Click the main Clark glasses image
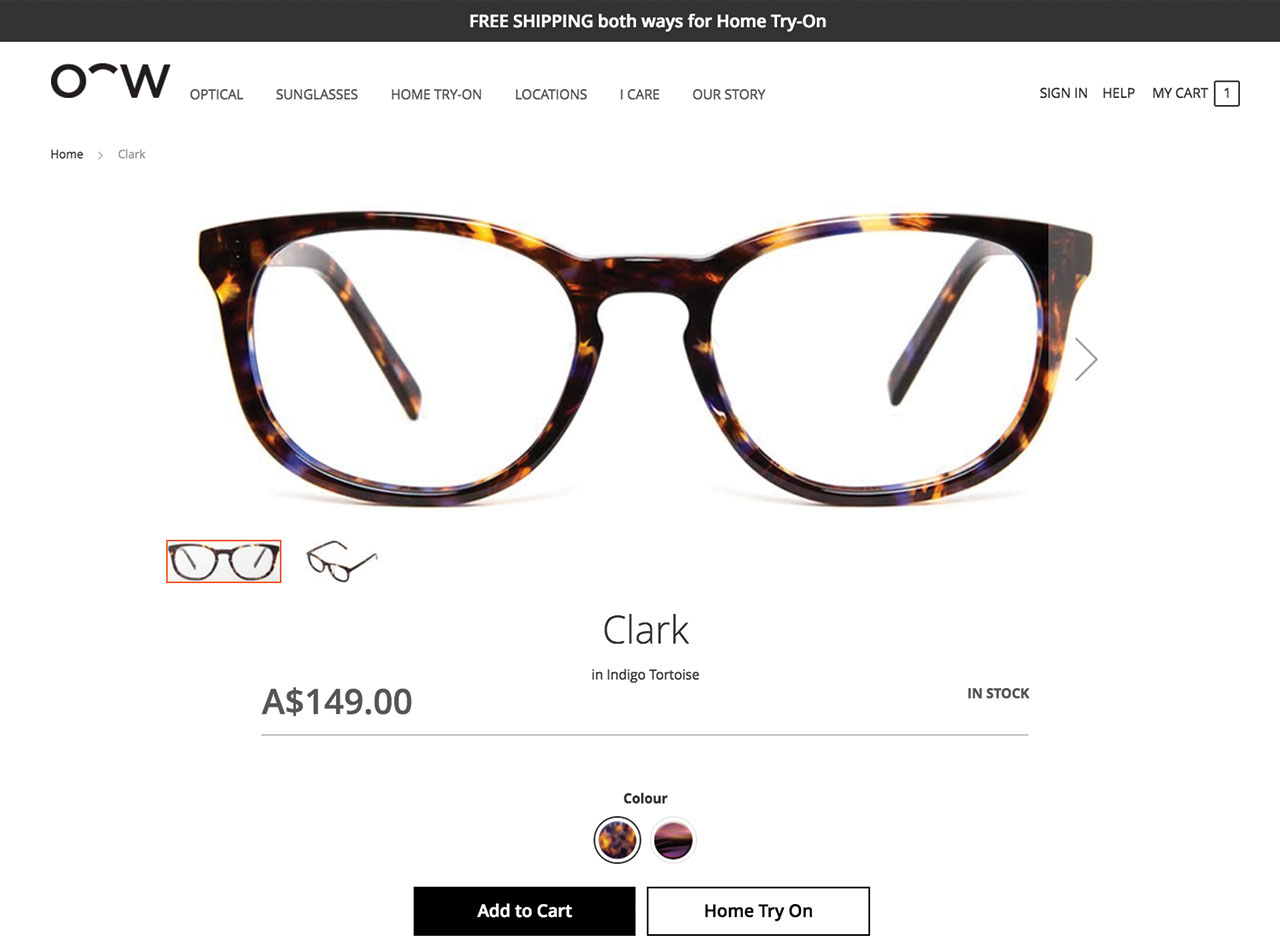 [x=646, y=360]
